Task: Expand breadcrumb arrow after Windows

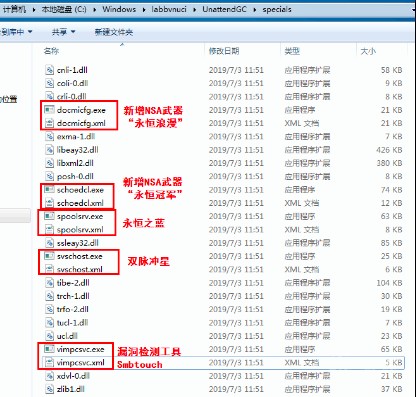Action: click(144, 9)
